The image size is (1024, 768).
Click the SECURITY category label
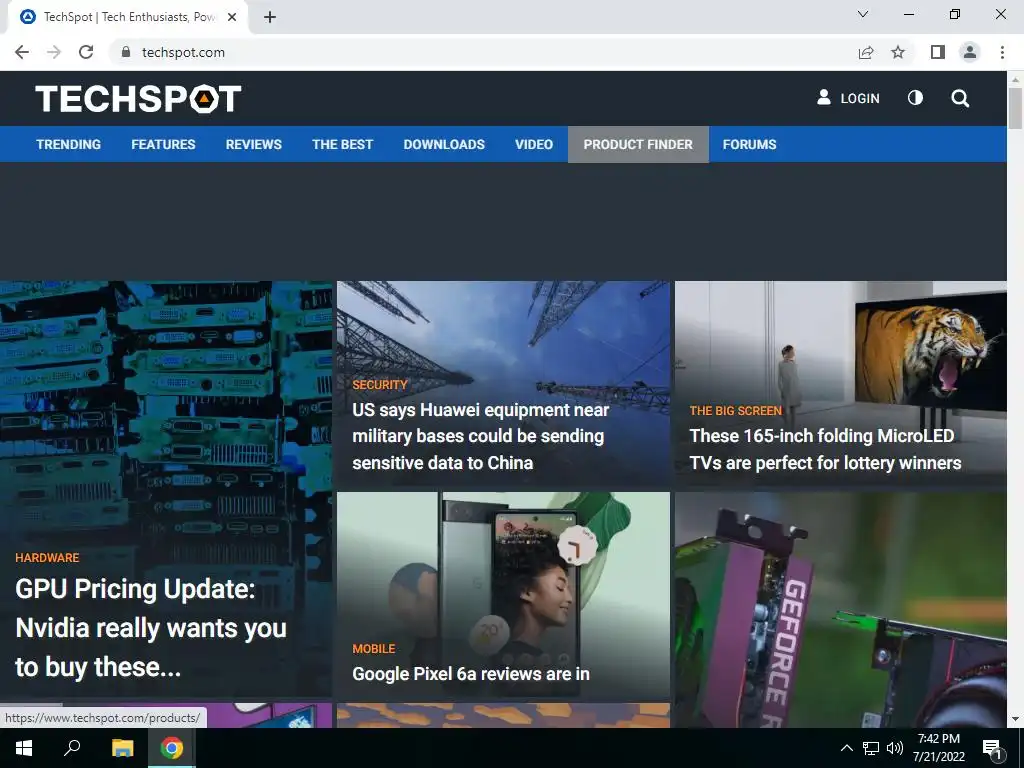tap(379, 385)
